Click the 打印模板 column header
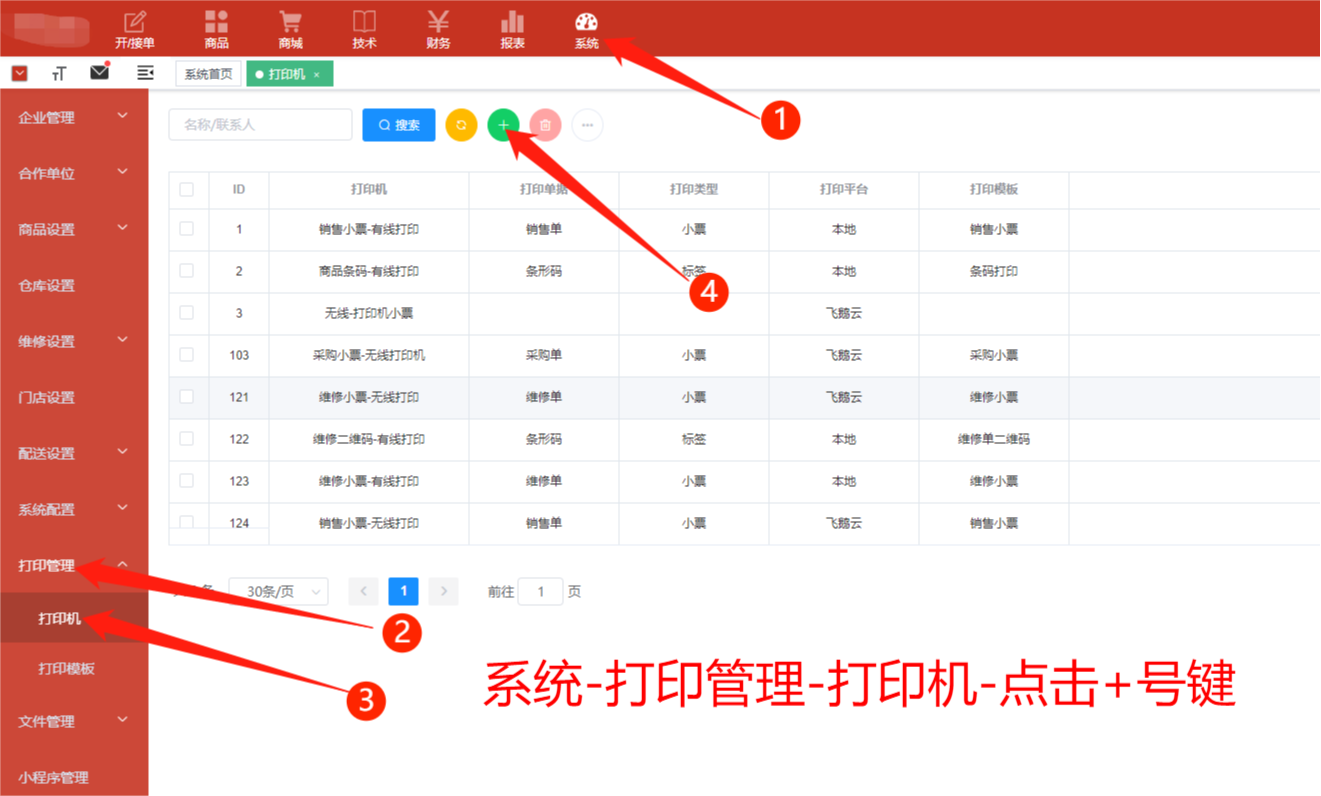Viewport: 1321px width, 796px height. [994, 189]
